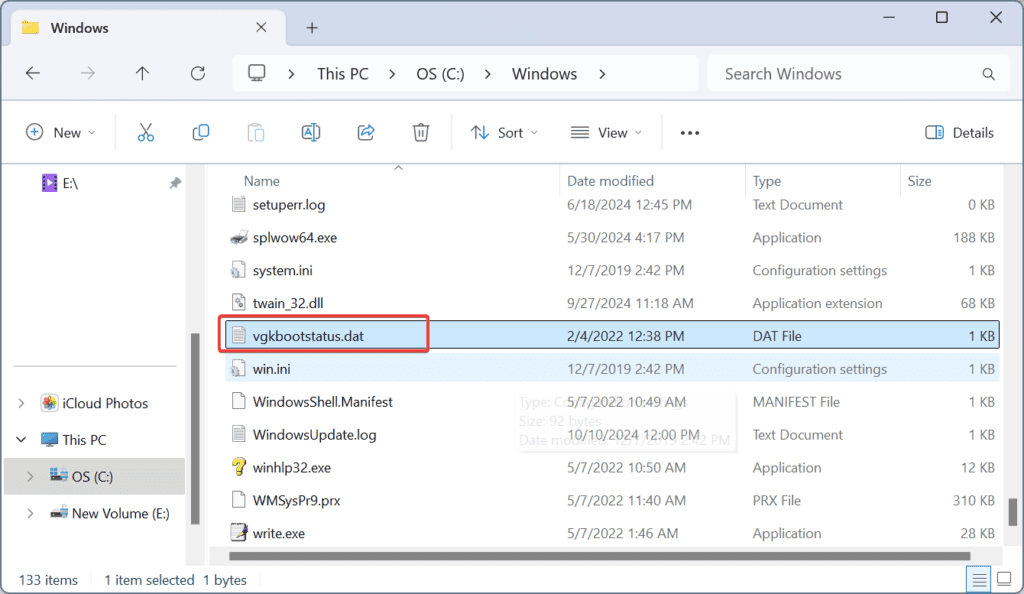1024x594 pixels.
Task: Open the Sort dropdown menu
Action: 504,133
